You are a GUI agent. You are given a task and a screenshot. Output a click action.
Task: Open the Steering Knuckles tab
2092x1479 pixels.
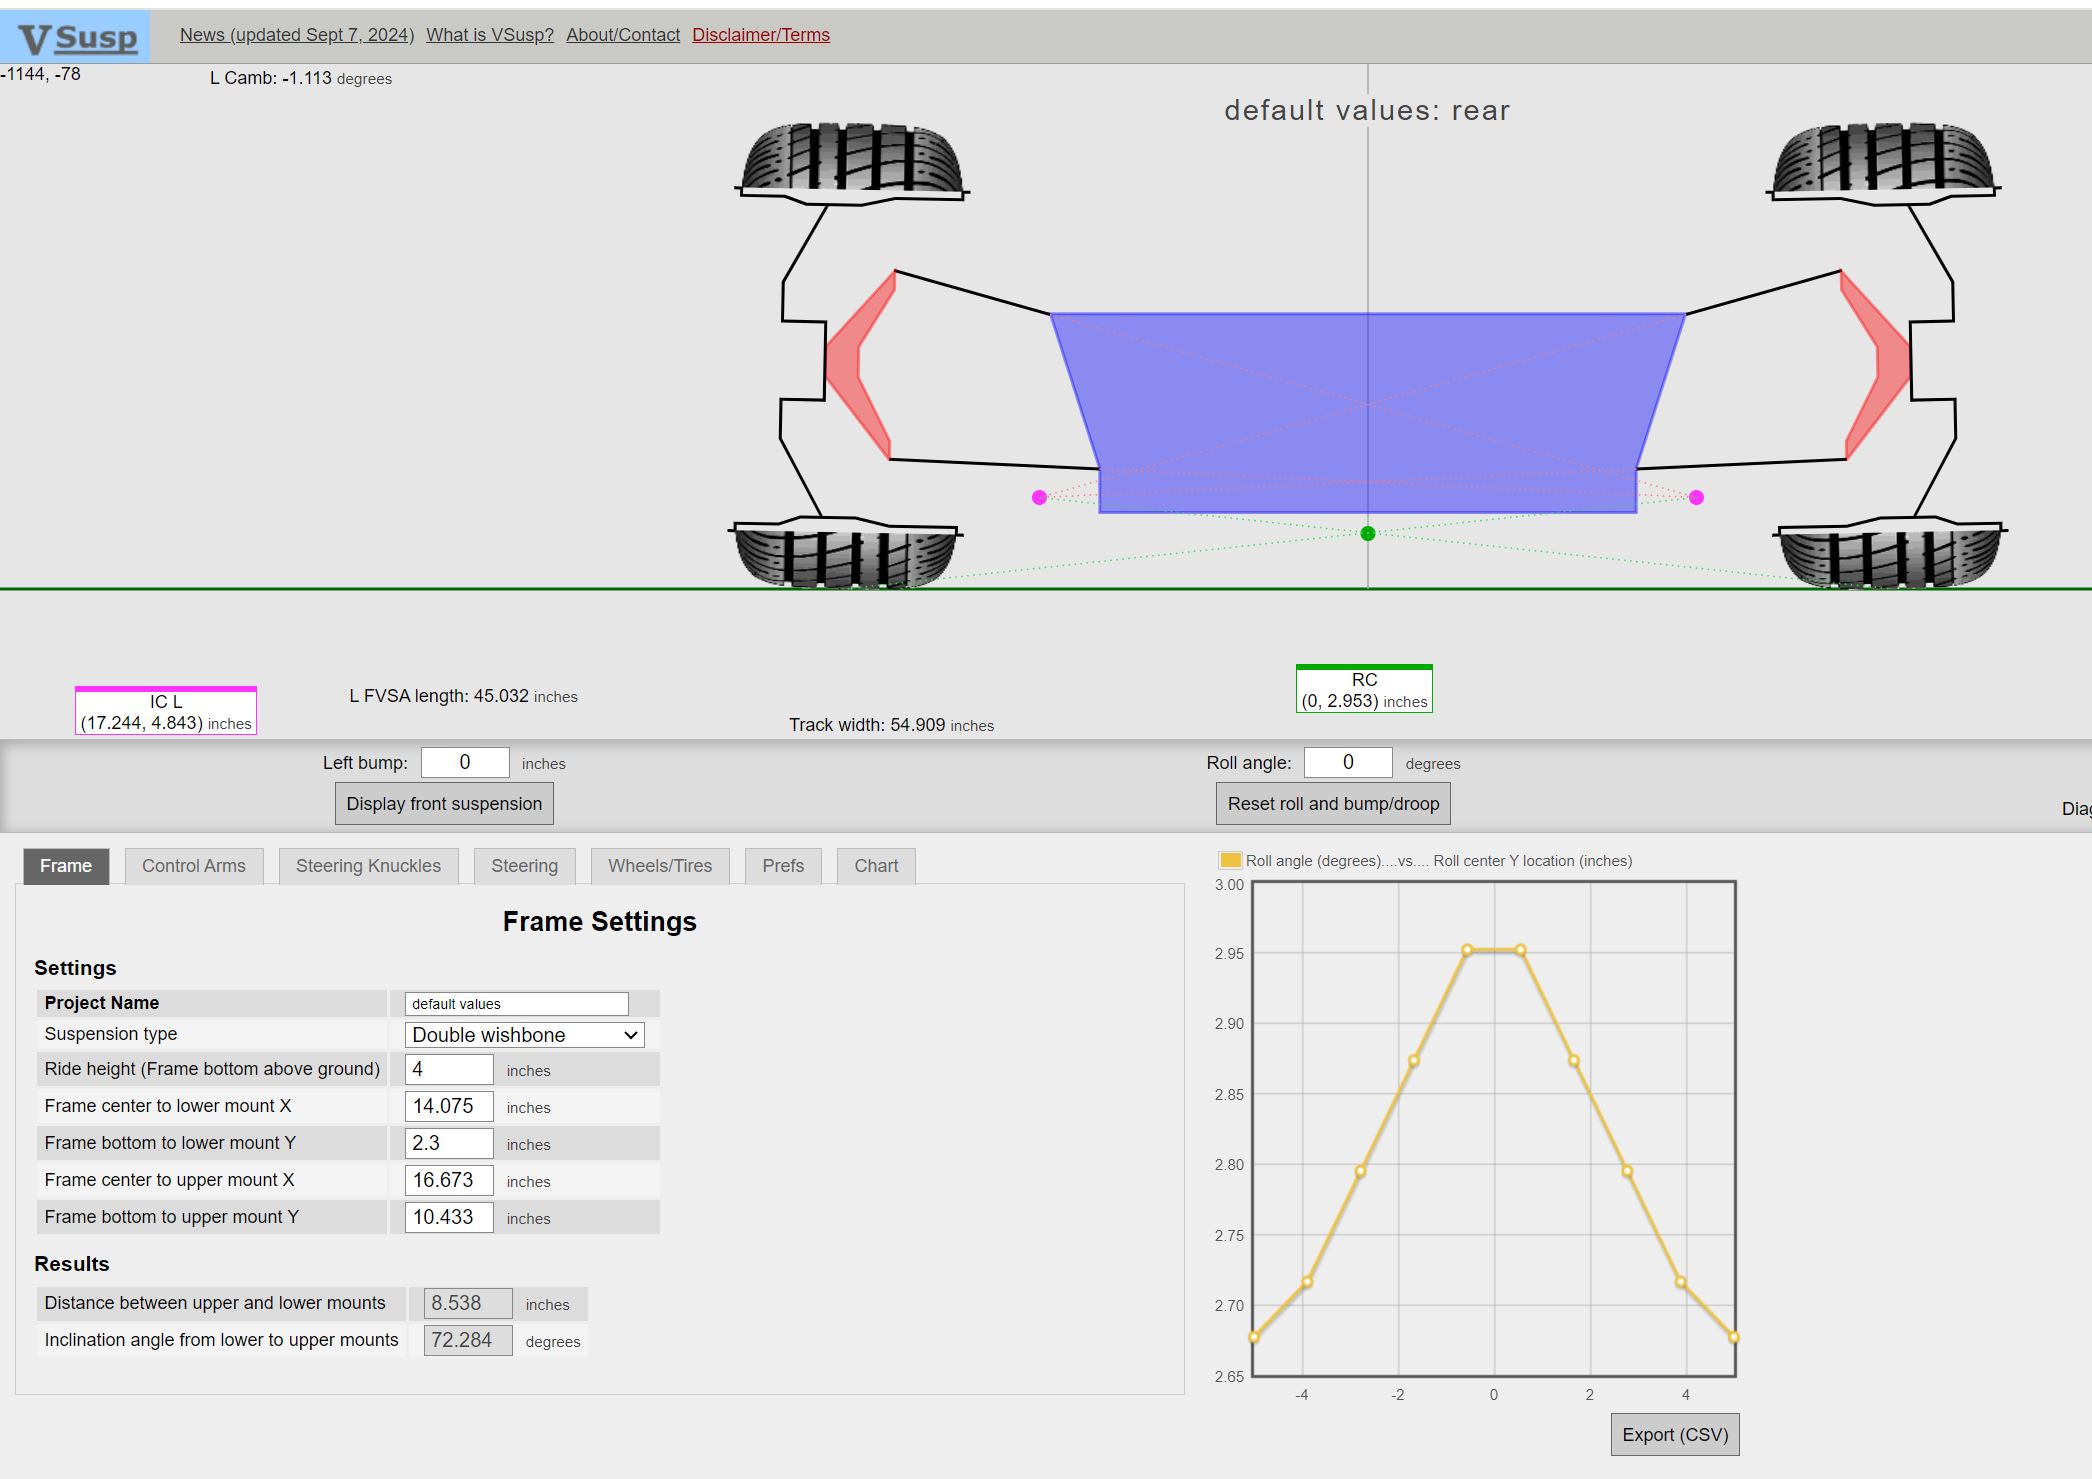368,866
